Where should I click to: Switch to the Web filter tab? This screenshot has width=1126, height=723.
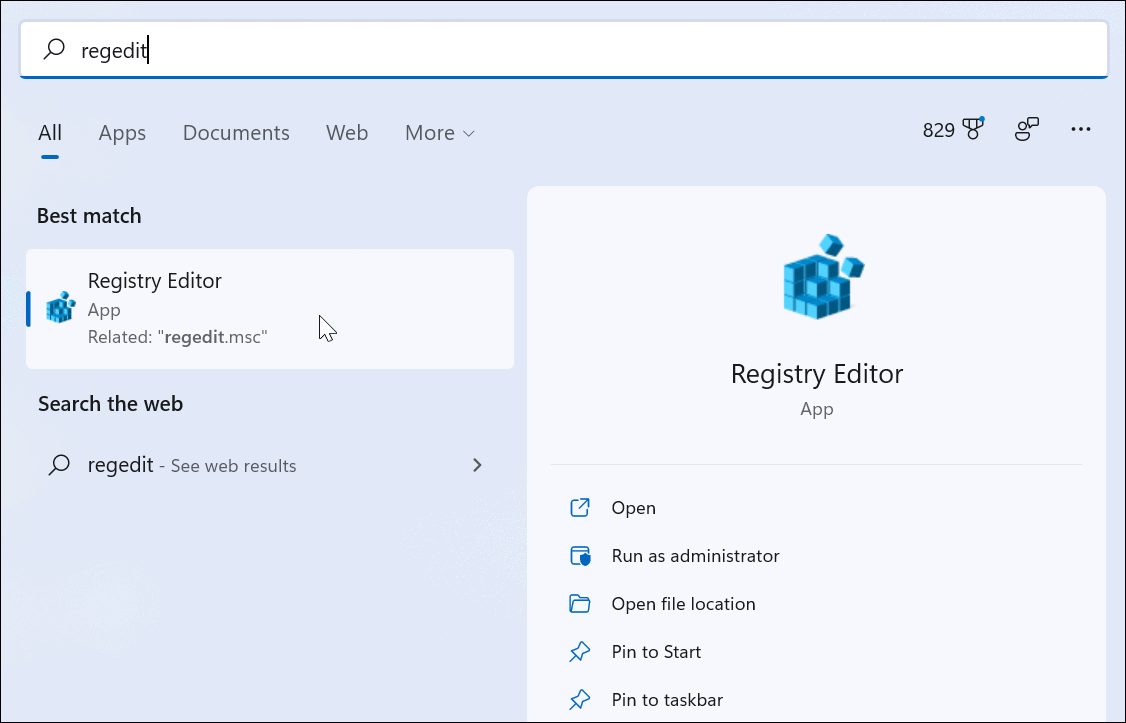347,133
